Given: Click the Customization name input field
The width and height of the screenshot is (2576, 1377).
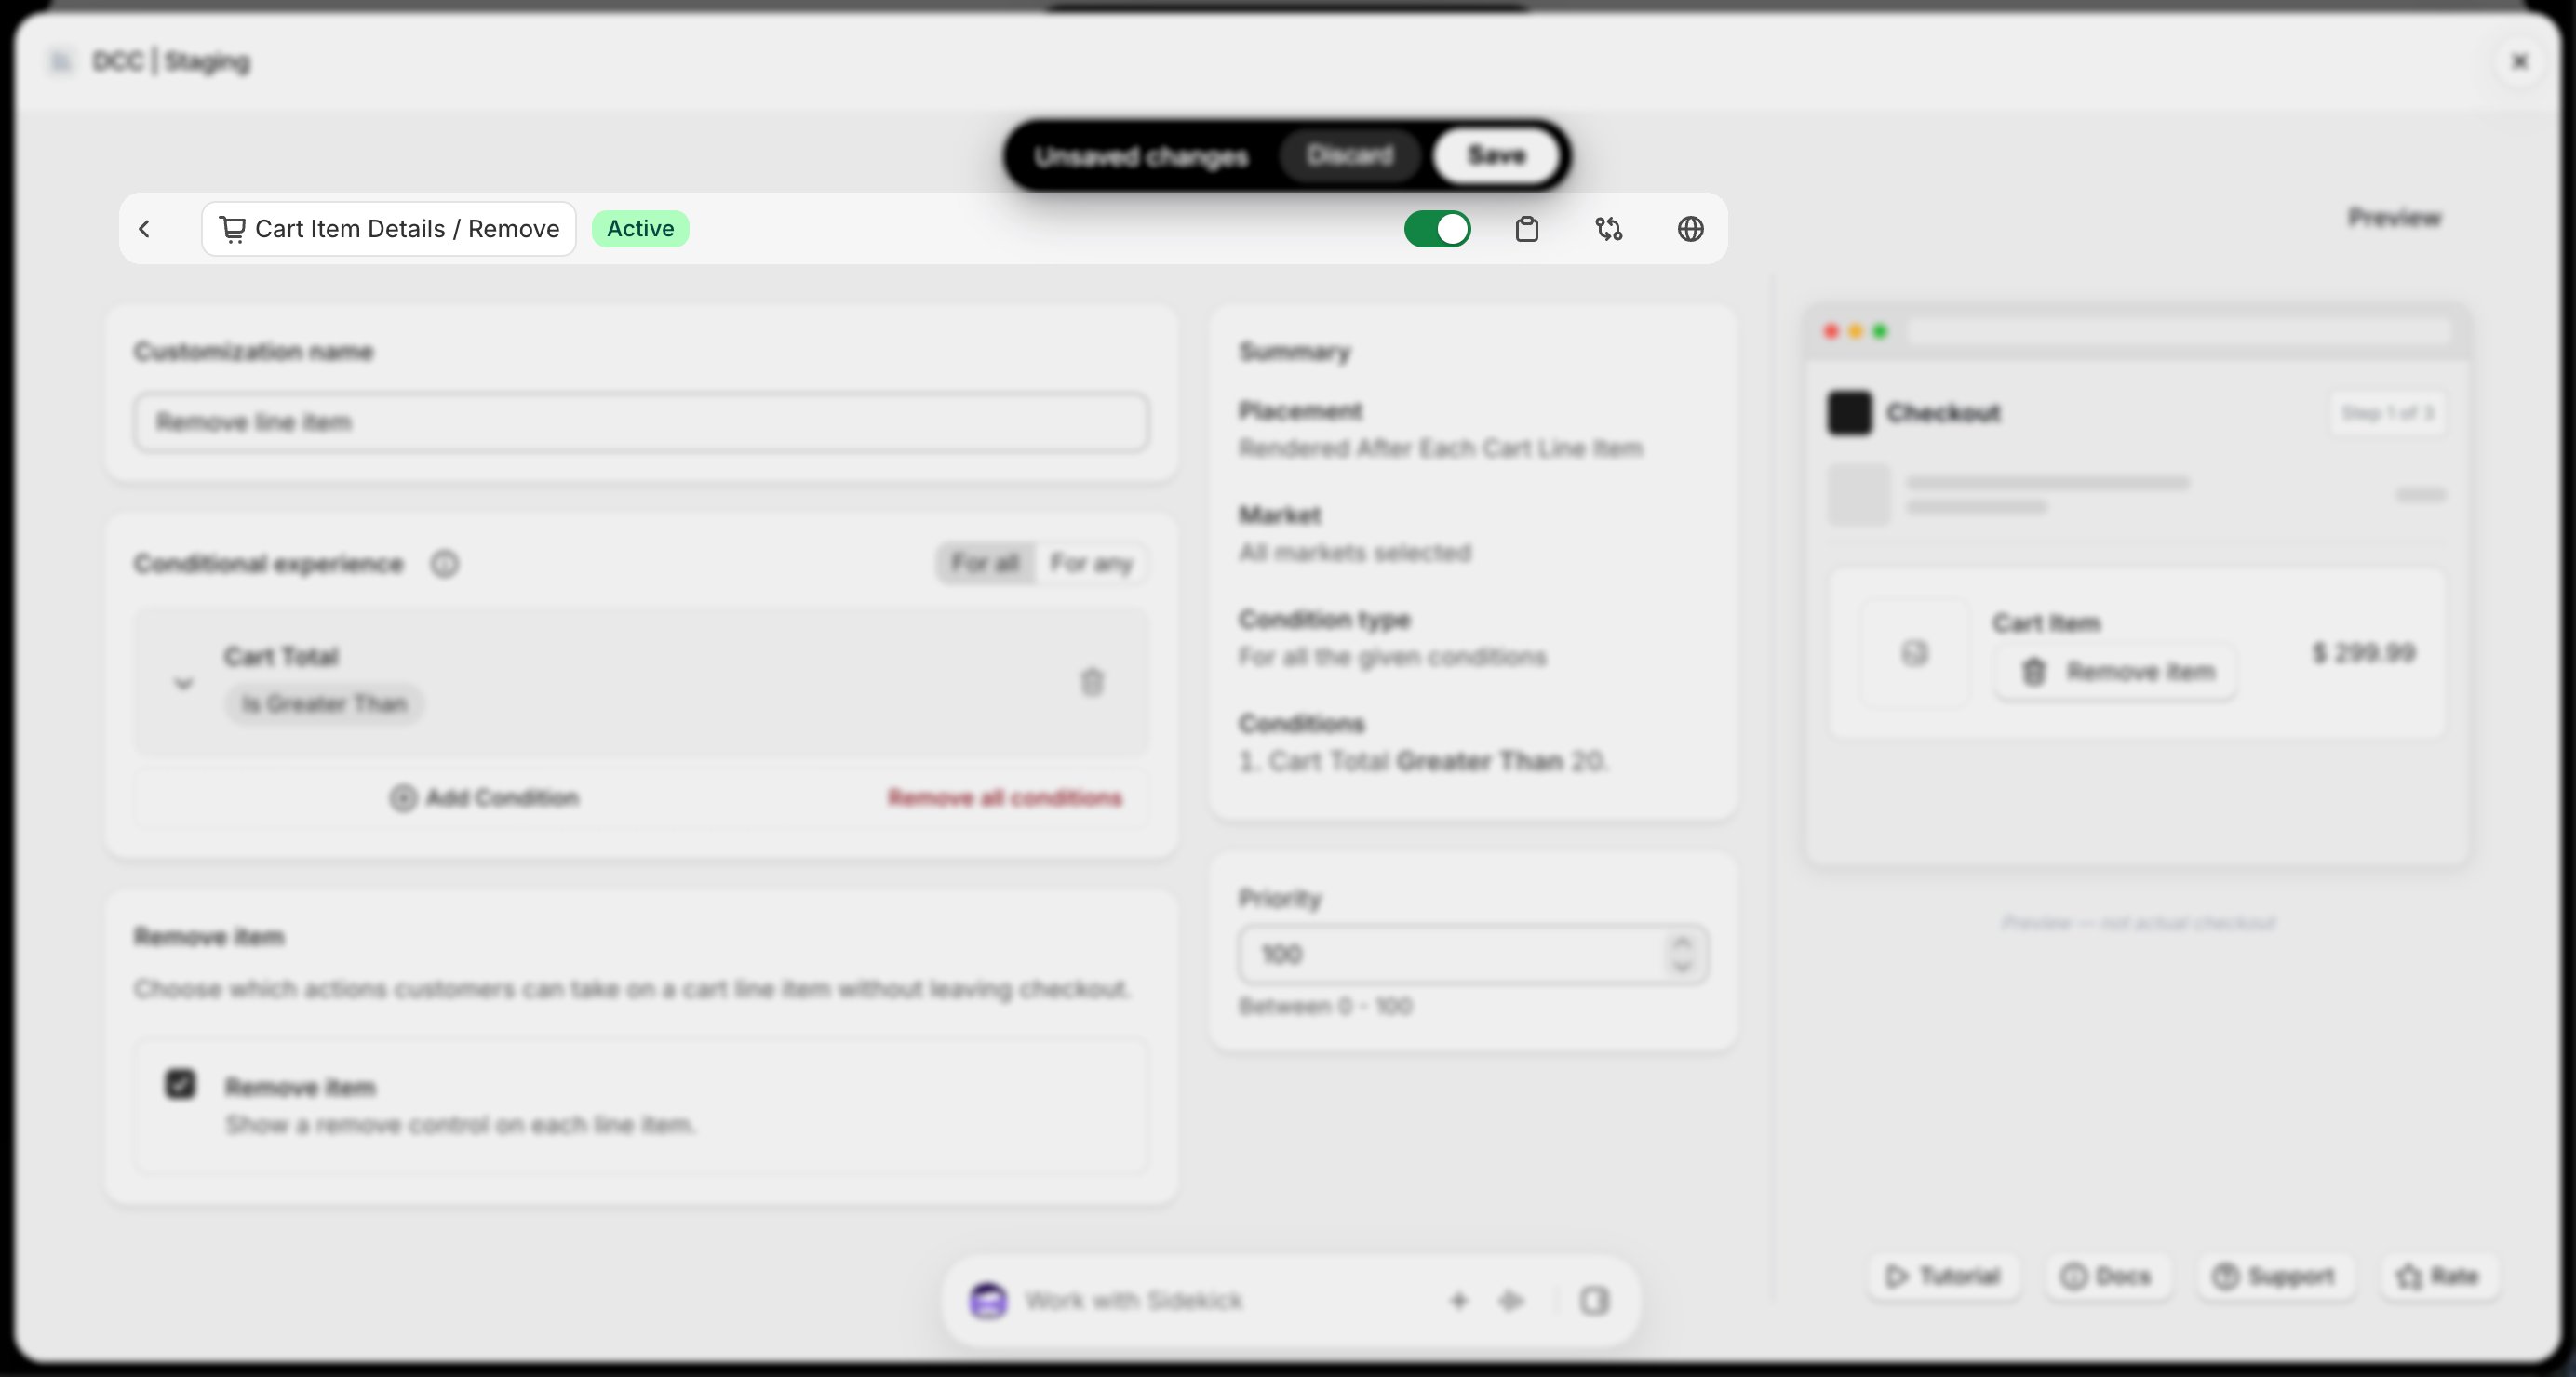Looking at the screenshot, I should tap(641, 422).
